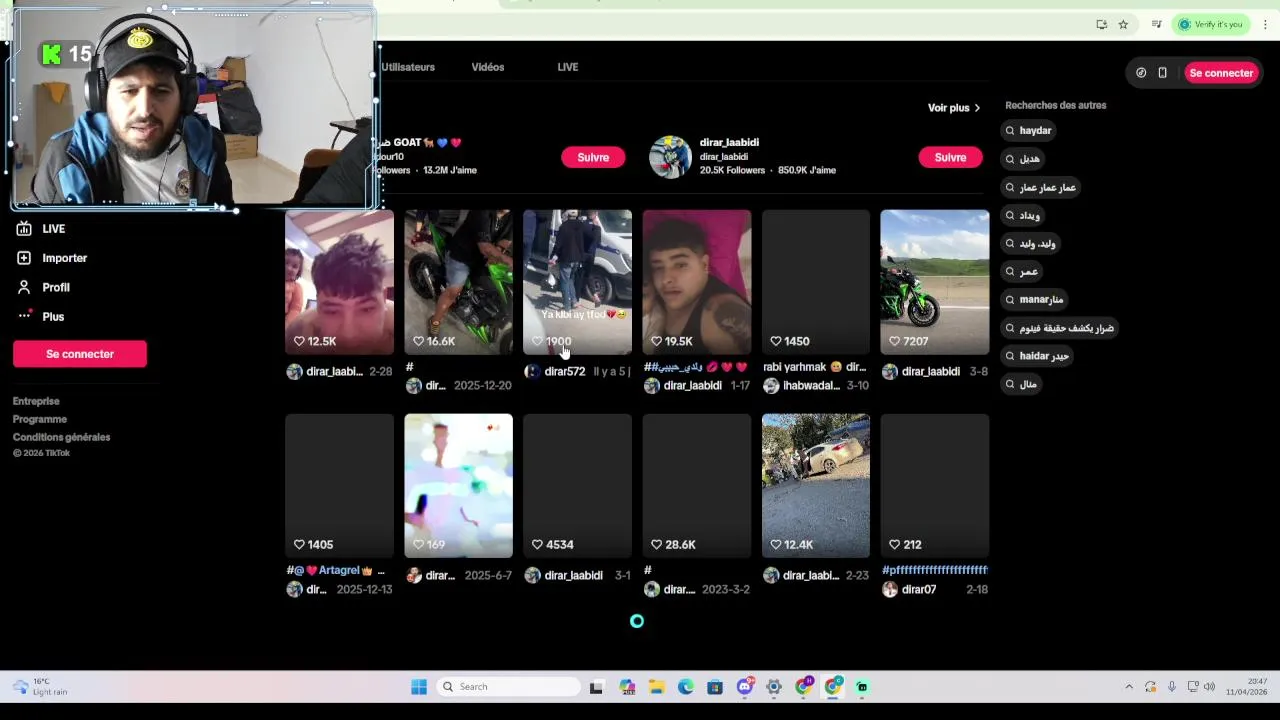Screen dimensions: 1280x720
Task: Search suggestion haydar
Action: pyautogui.click(x=1028, y=131)
